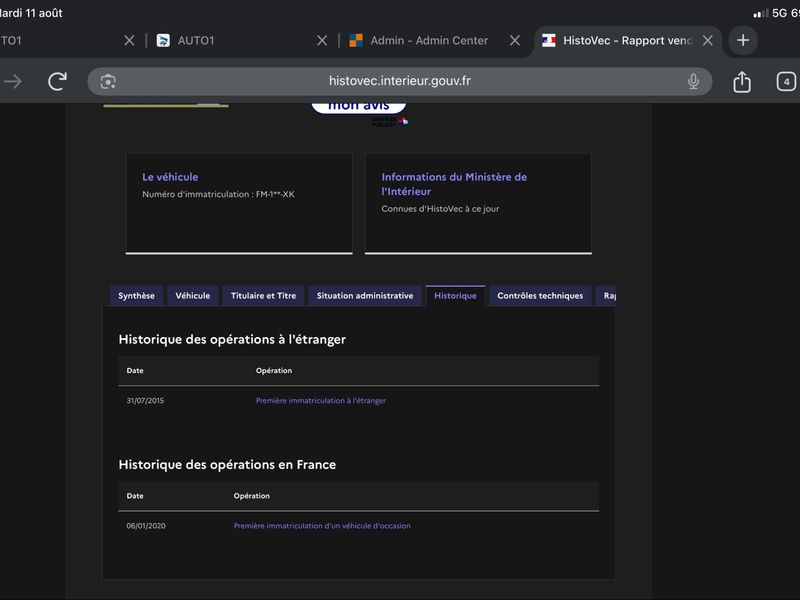This screenshot has width=800, height=600.
Task: Click Première immatriculation d'un véhicule d'occasion
Action: click(x=321, y=526)
